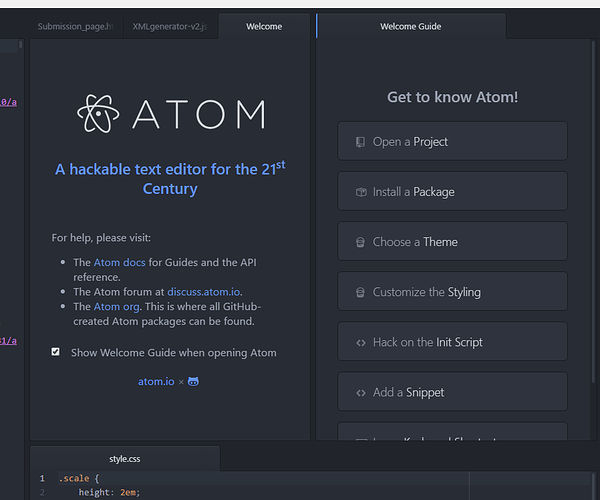
Task: Expand the Open a Project section
Action: pos(452,141)
